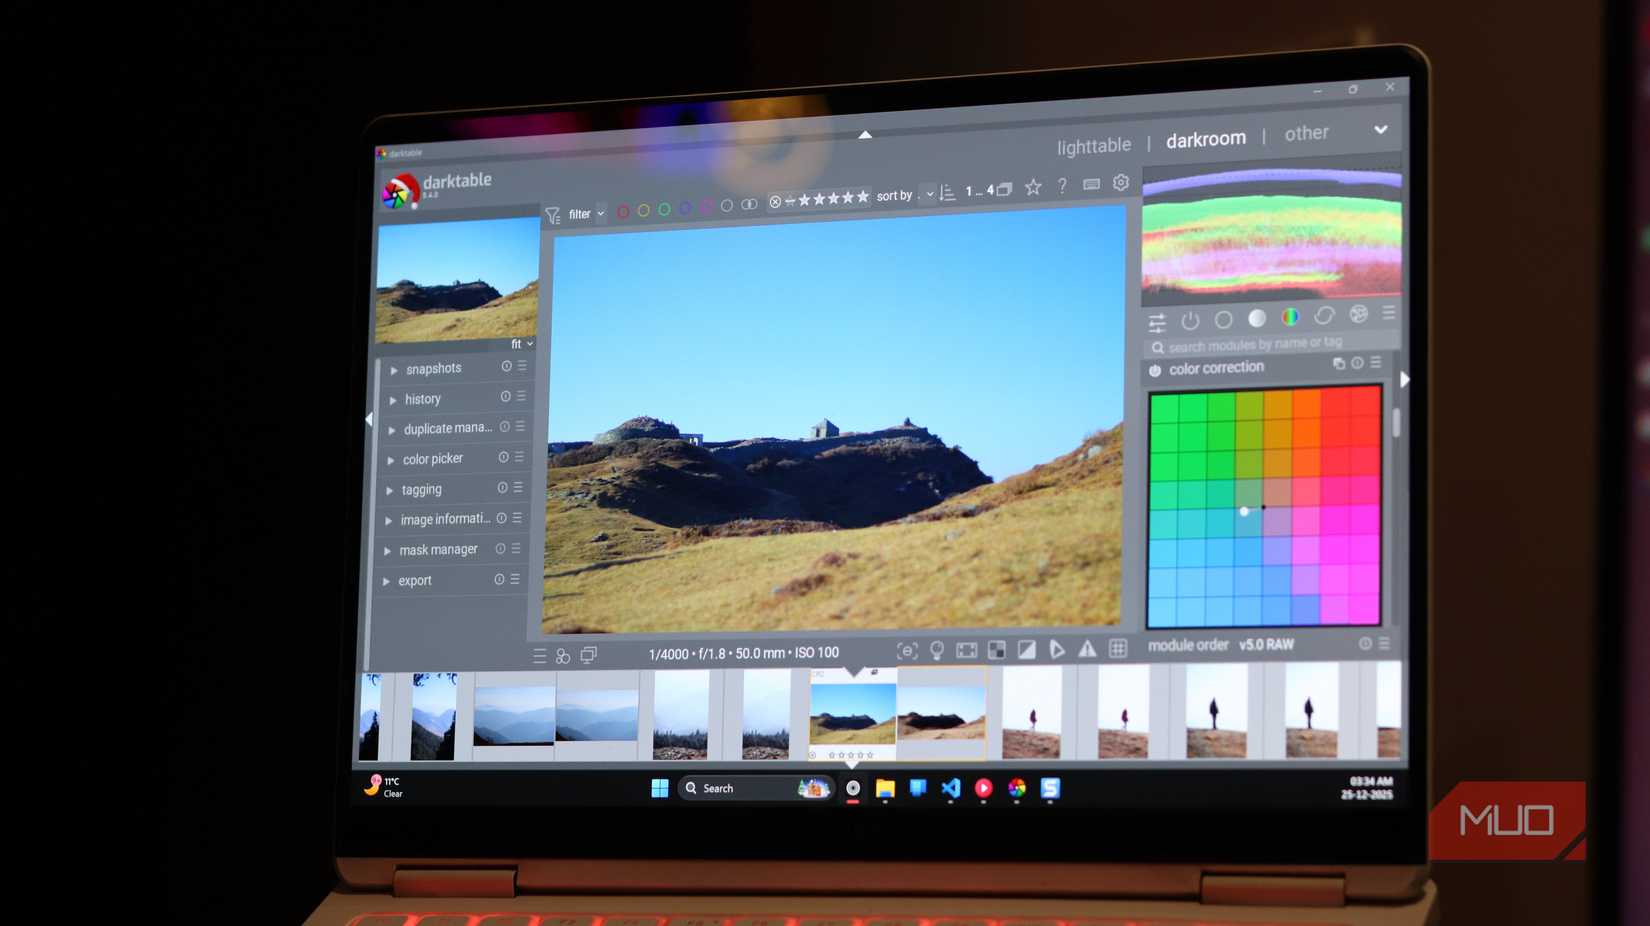The height and width of the screenshot is (926, 1650).
Task: Open the mask manager panel
Action: coord(440,549)
